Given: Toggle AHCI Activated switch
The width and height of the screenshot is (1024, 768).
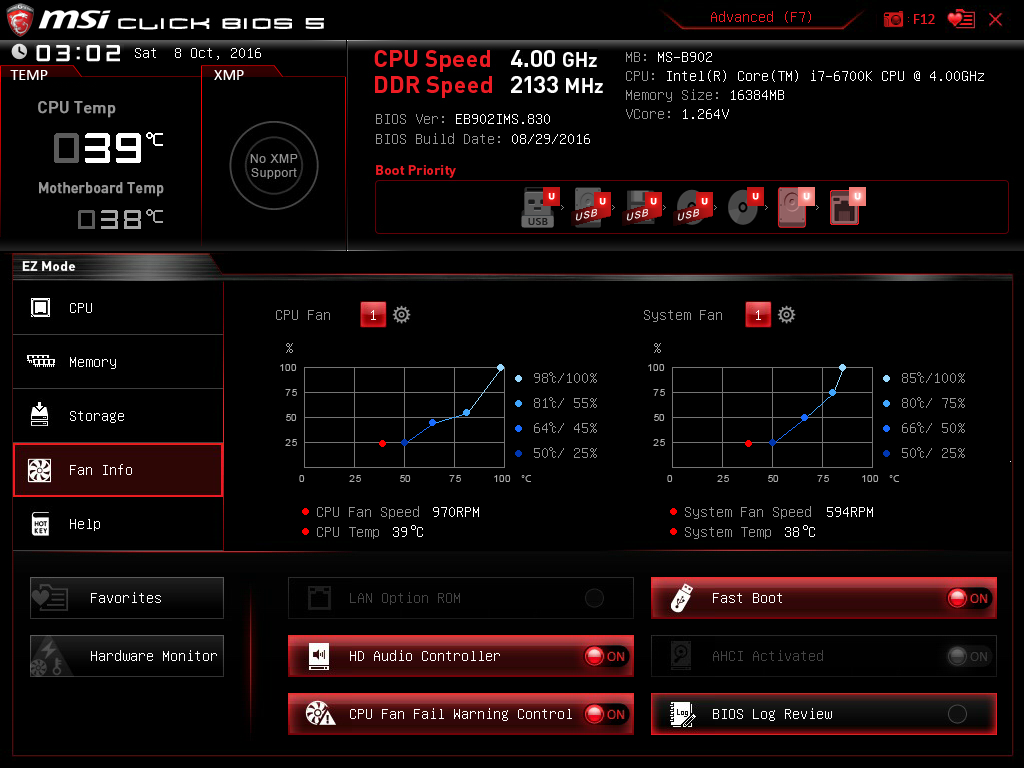Looking at the screenshot, I should [969, 656].
